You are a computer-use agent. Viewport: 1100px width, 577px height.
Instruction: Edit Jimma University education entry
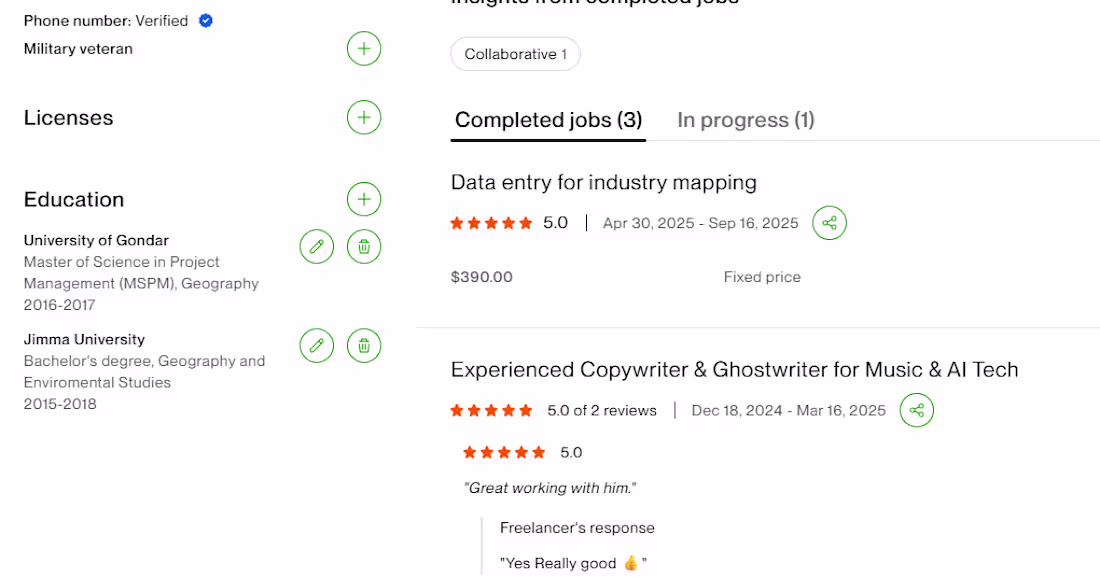(x=316, y=345)
